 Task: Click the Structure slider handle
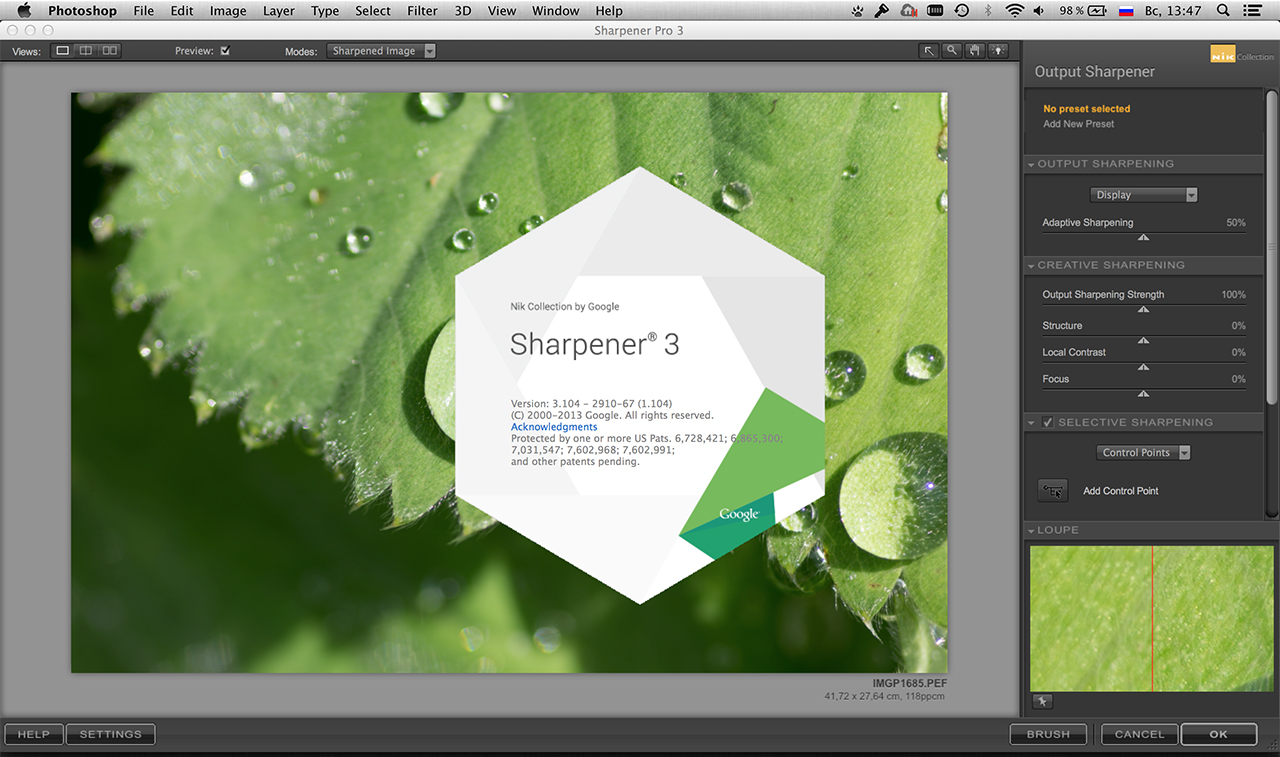click(x=1143, y=340)
